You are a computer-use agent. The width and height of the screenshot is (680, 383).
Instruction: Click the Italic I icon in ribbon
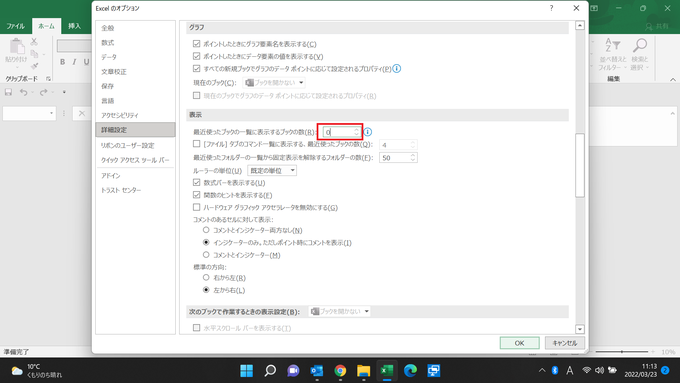(74, 62)
